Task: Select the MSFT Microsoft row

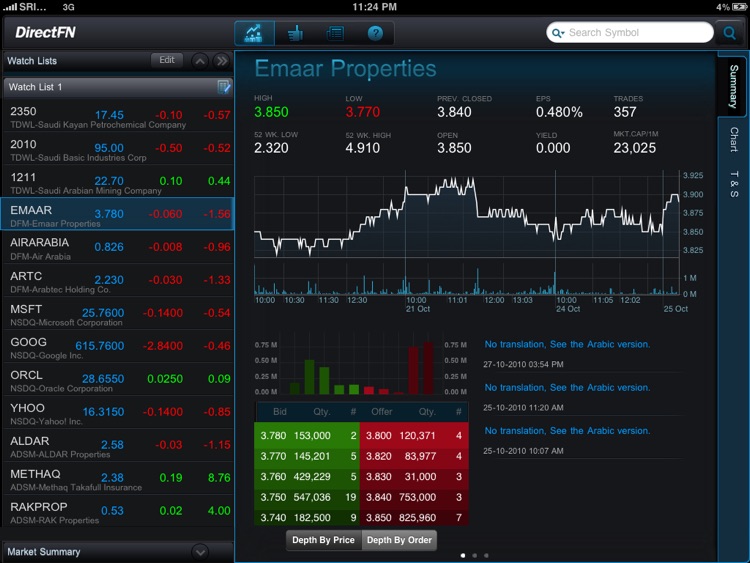Action: click(118, 314)
